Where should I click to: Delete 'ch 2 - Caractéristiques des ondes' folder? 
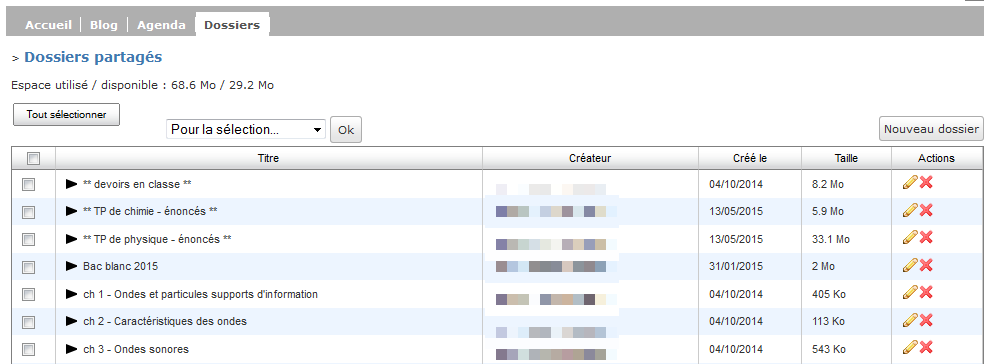point(926,320)
